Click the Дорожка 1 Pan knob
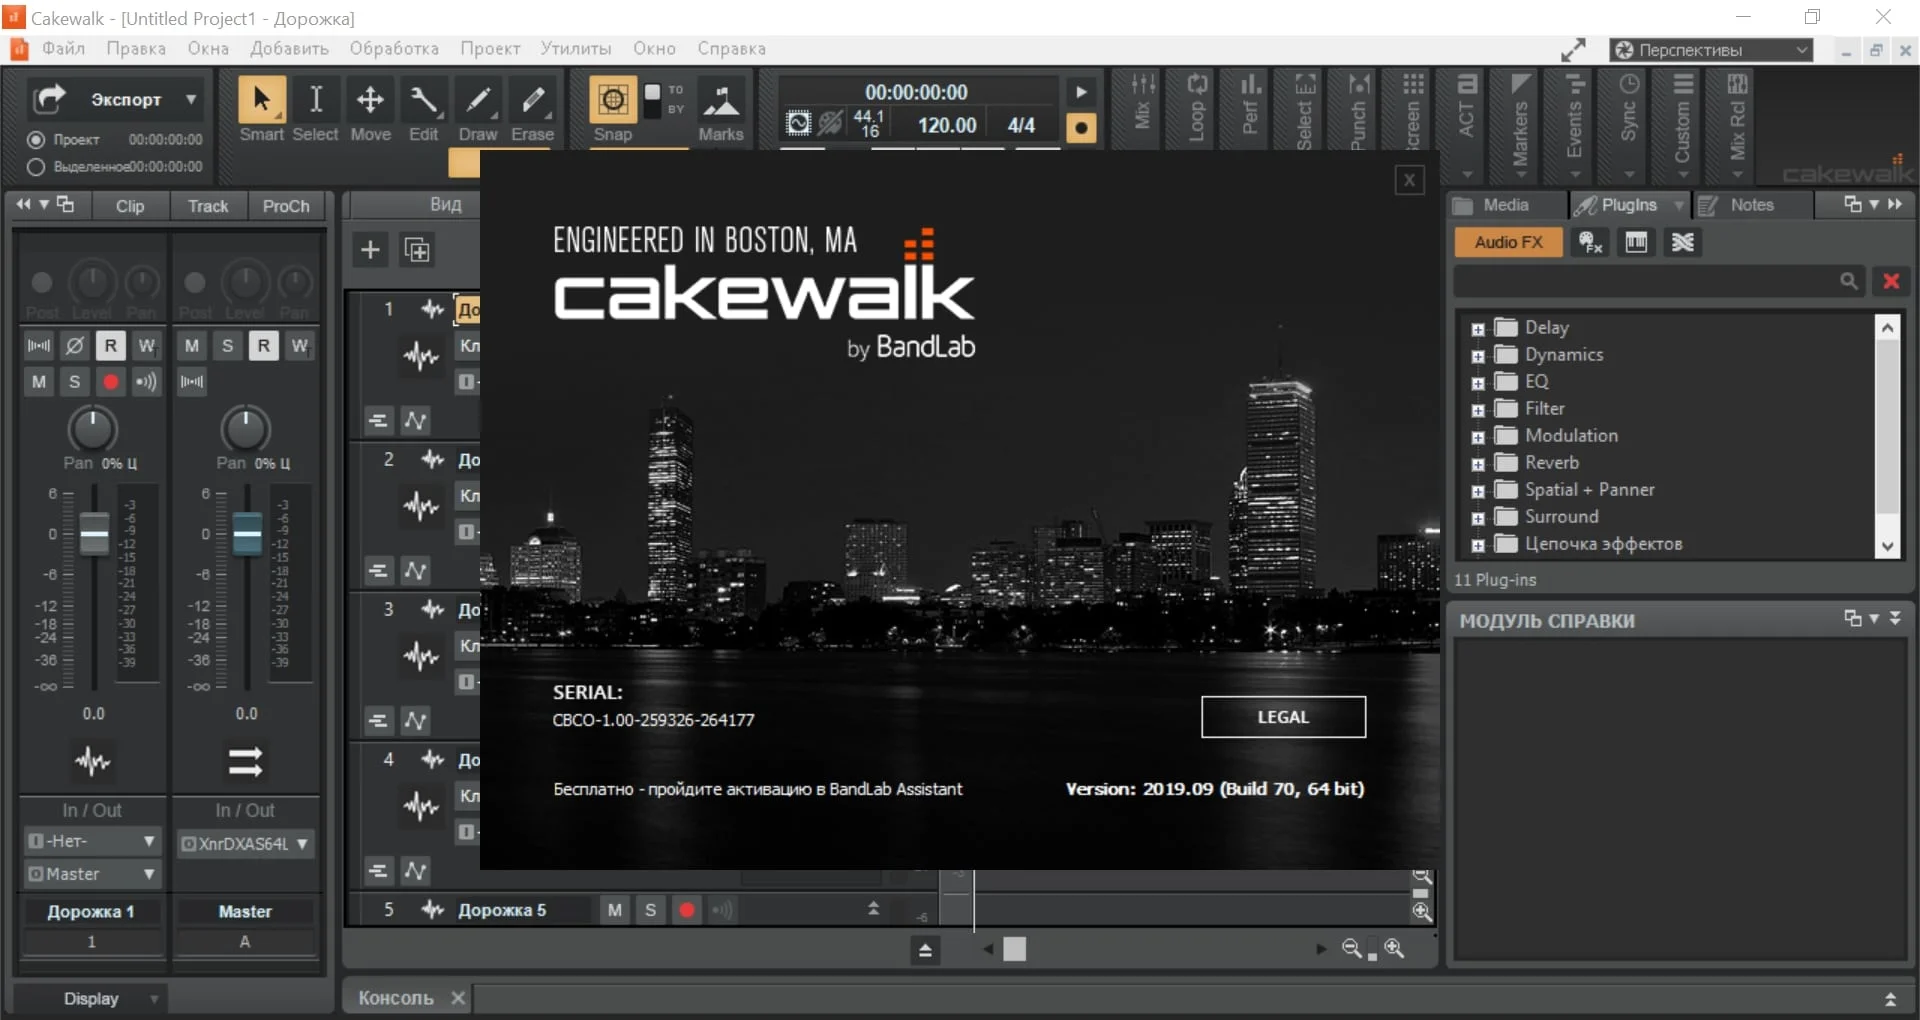The height and width of the screenshot is (1020, 1920). 92,429
